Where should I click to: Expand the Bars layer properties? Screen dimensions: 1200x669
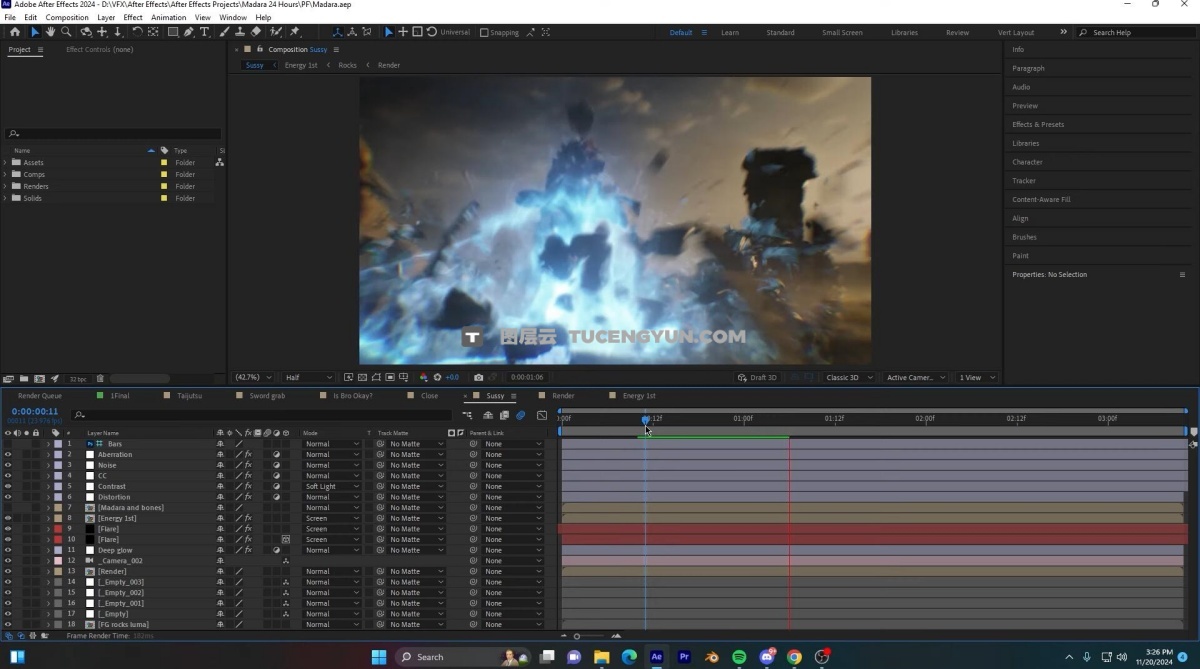click(48, 444)
